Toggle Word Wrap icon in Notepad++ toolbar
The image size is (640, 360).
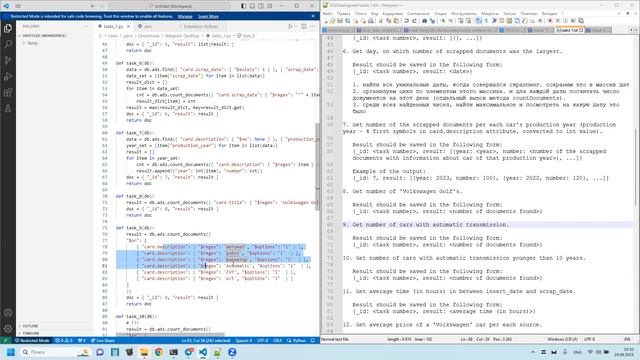[478, 20]
